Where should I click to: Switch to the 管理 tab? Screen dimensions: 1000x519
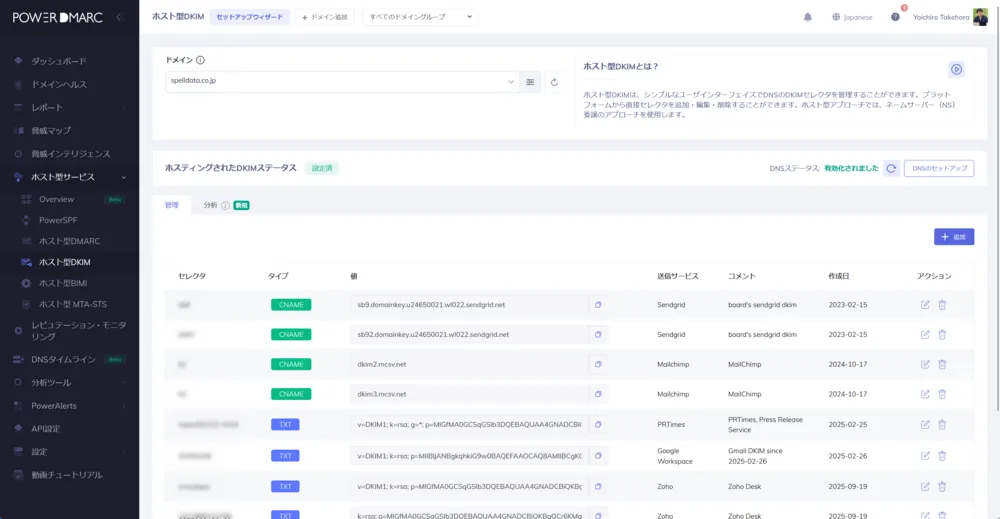point(172,205)
